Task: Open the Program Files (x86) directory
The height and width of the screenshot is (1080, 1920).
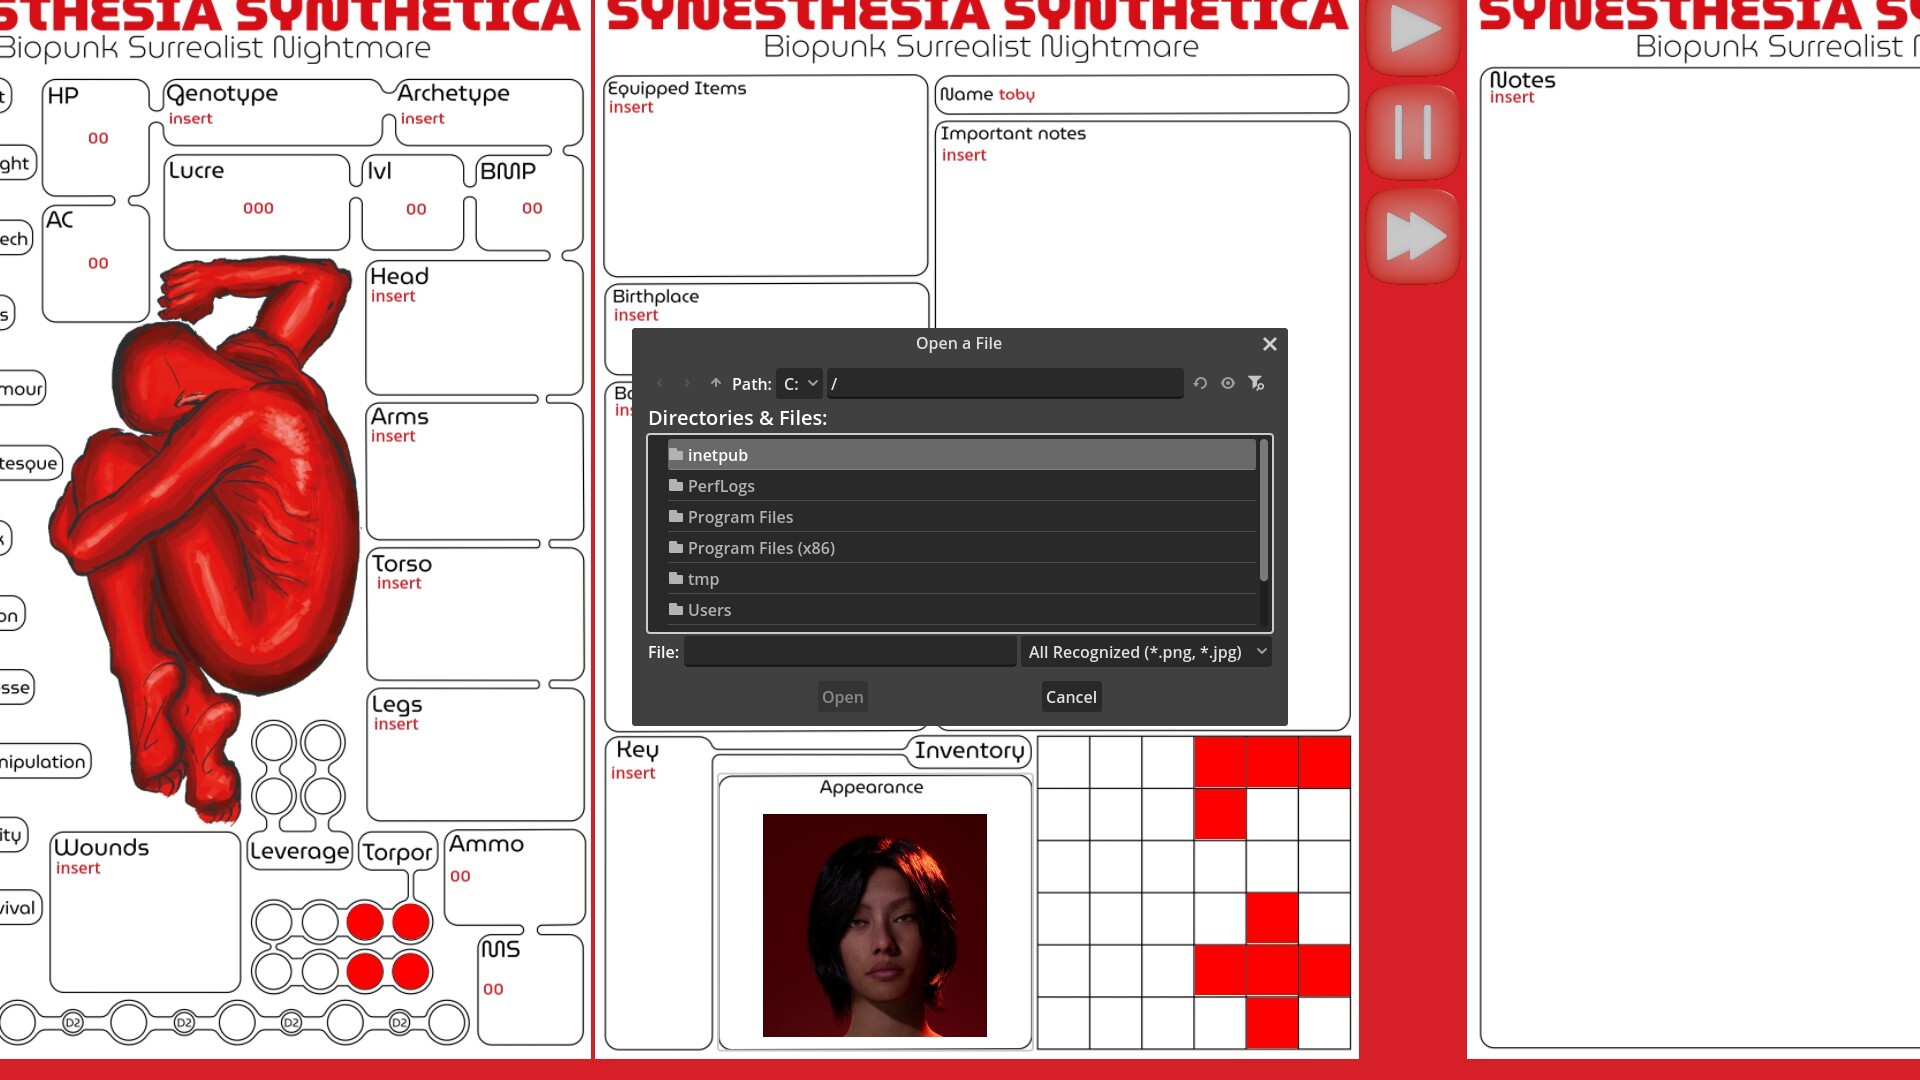Action: pos(762,548)
